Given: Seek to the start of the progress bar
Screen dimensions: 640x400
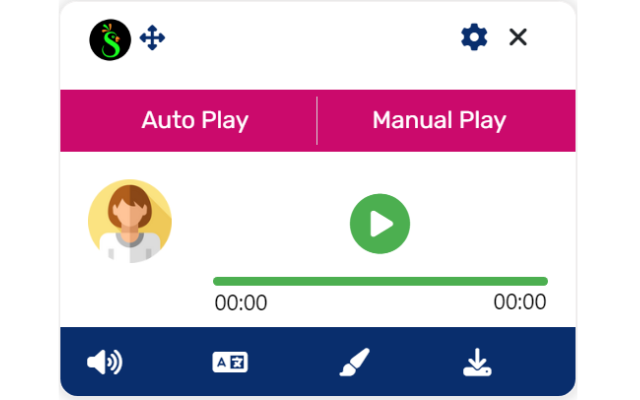Looking at the screenshot, I should [x=216, y=281].
